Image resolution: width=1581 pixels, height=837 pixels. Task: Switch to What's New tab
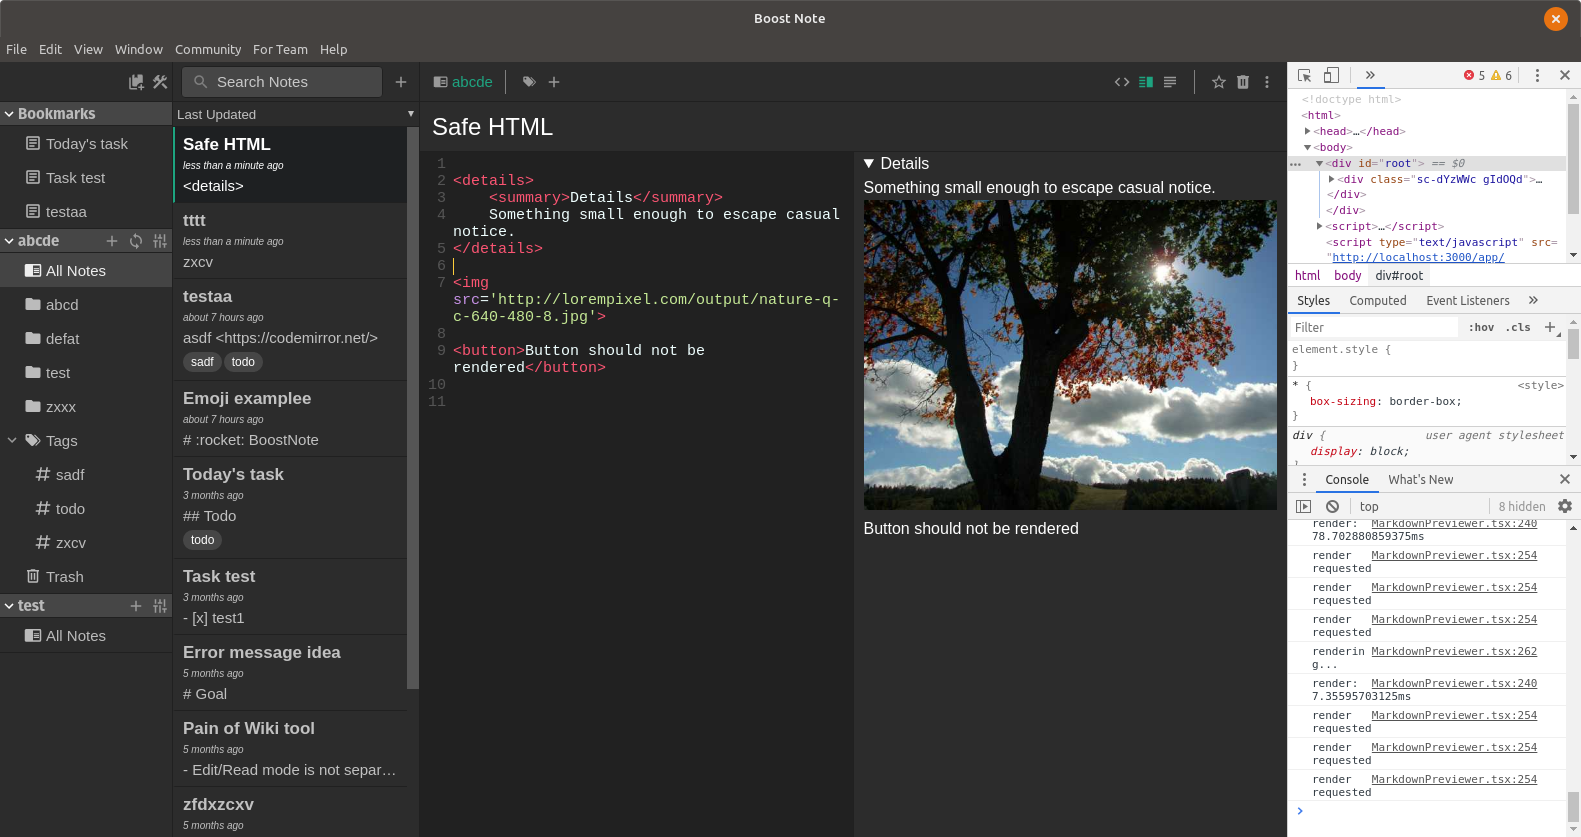coord(1420,480)
